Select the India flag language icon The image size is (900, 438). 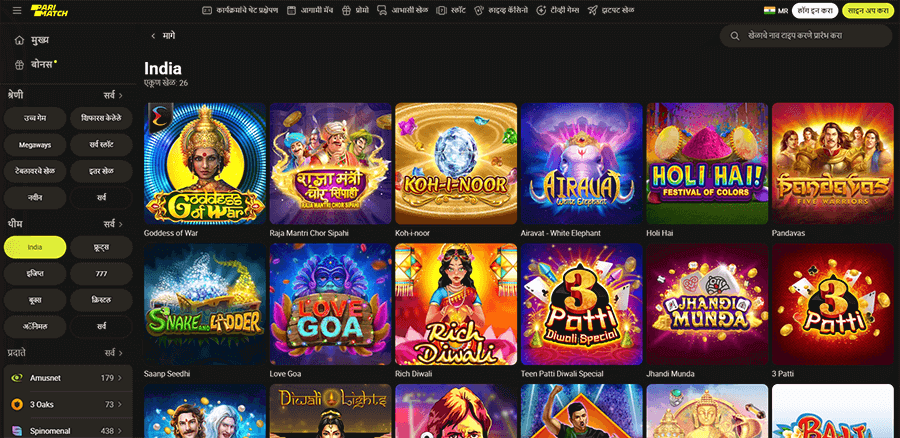[769, 10]
